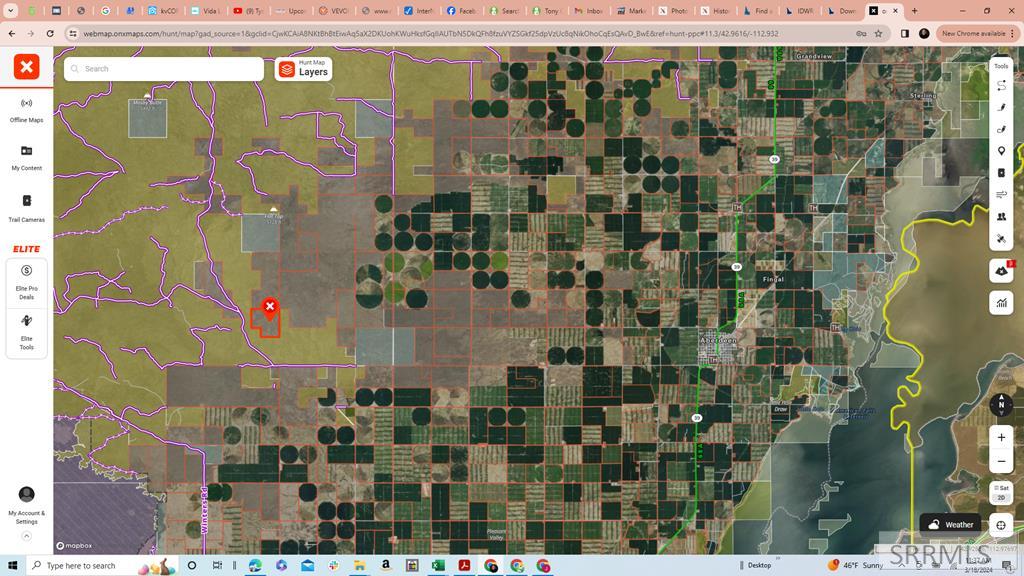This screenshot has width=1024, height=576.
Task: Open the Weather panel
Action: [950, 524]
